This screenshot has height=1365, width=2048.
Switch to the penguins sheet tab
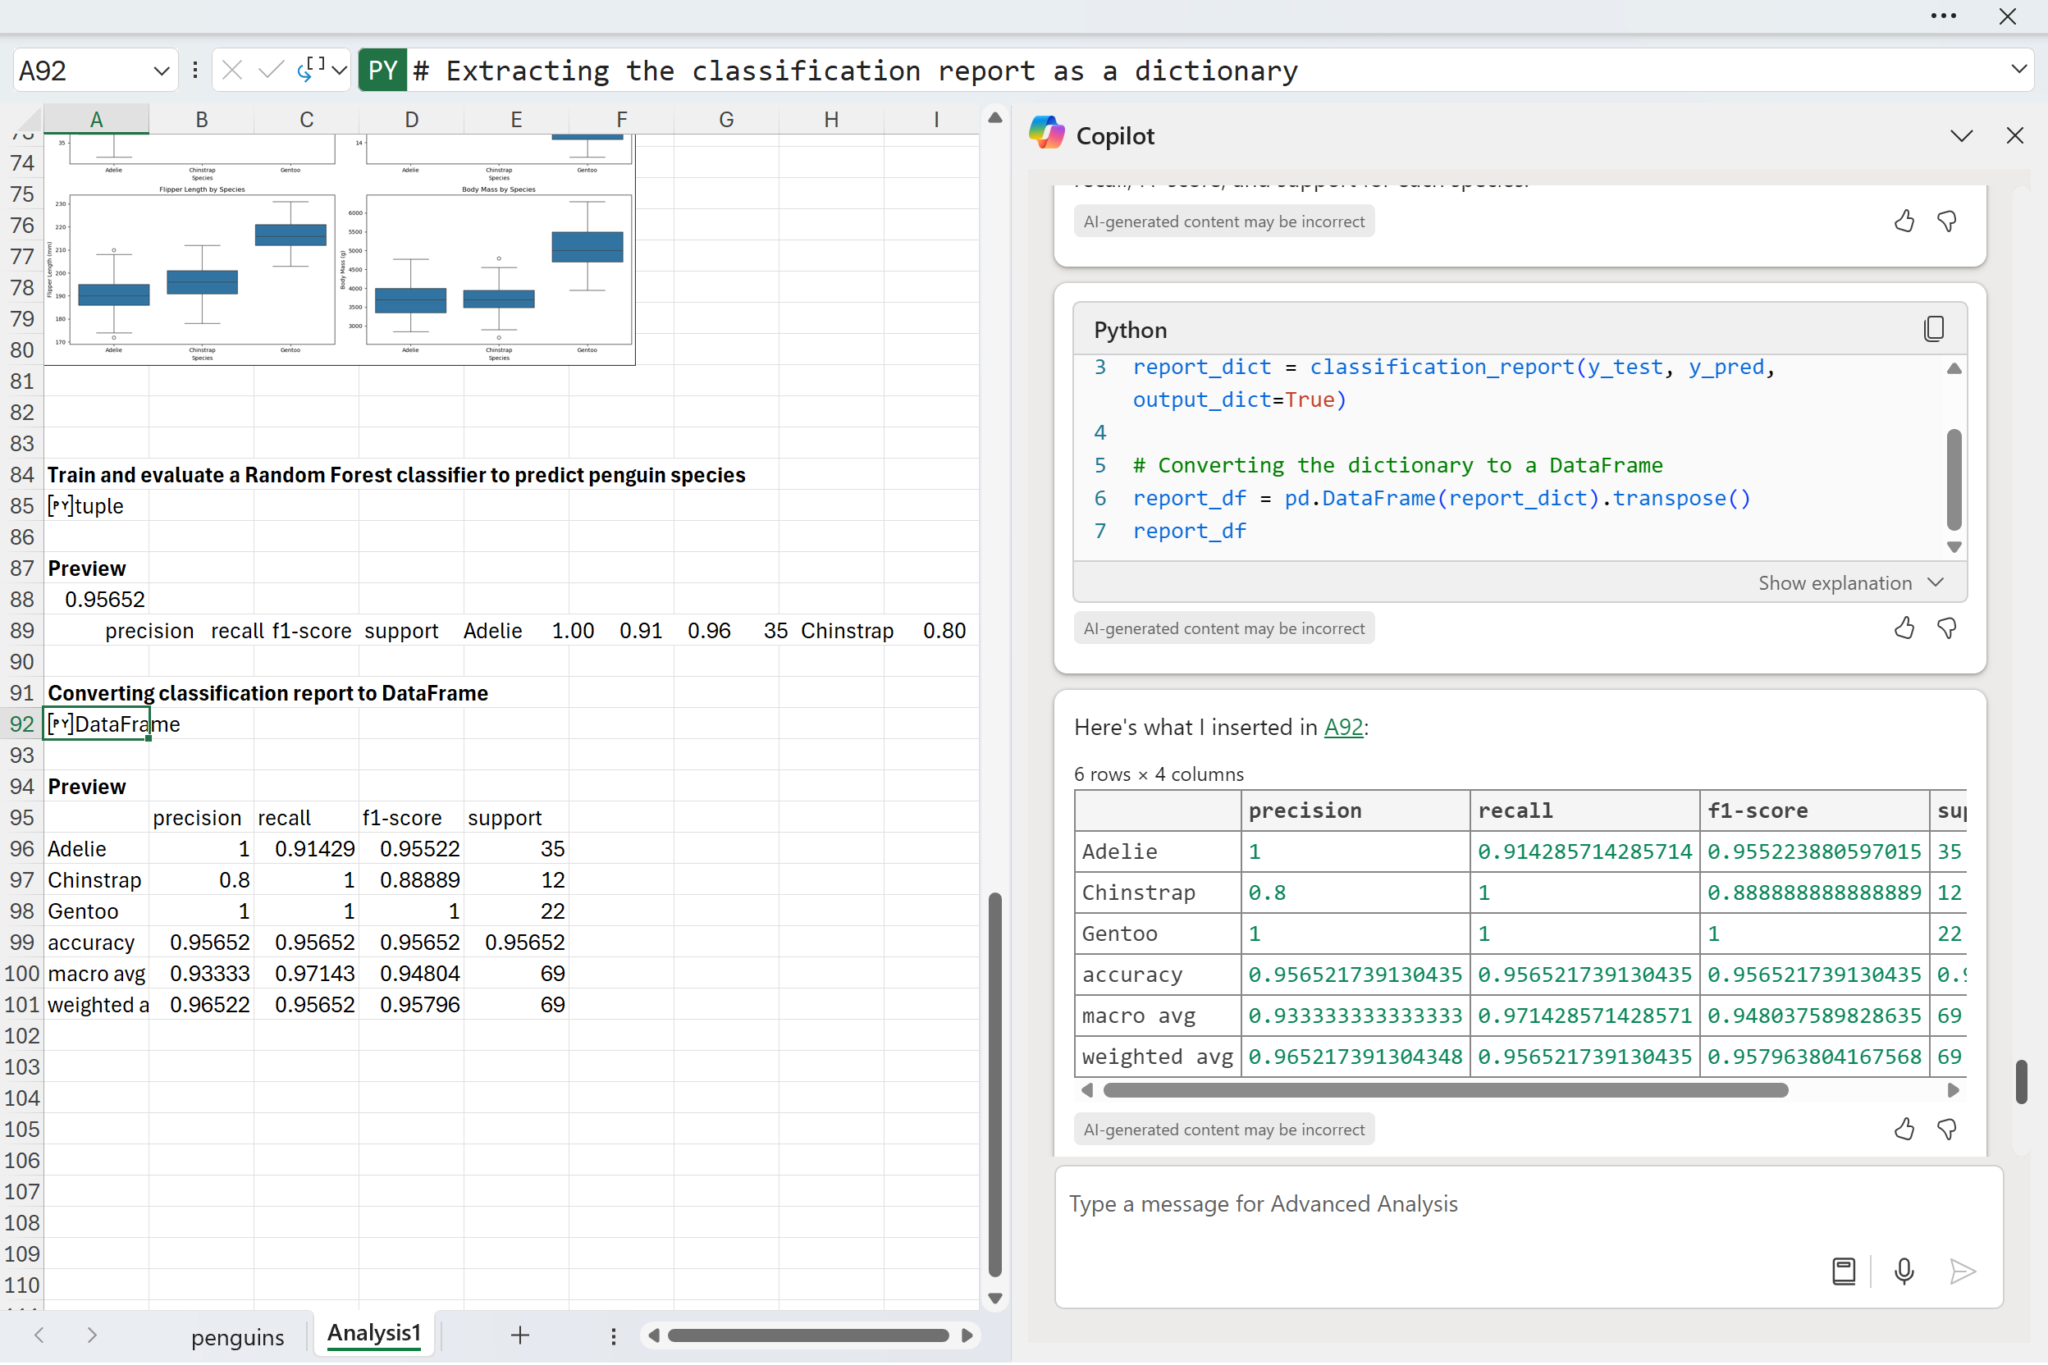(237, 1337)
